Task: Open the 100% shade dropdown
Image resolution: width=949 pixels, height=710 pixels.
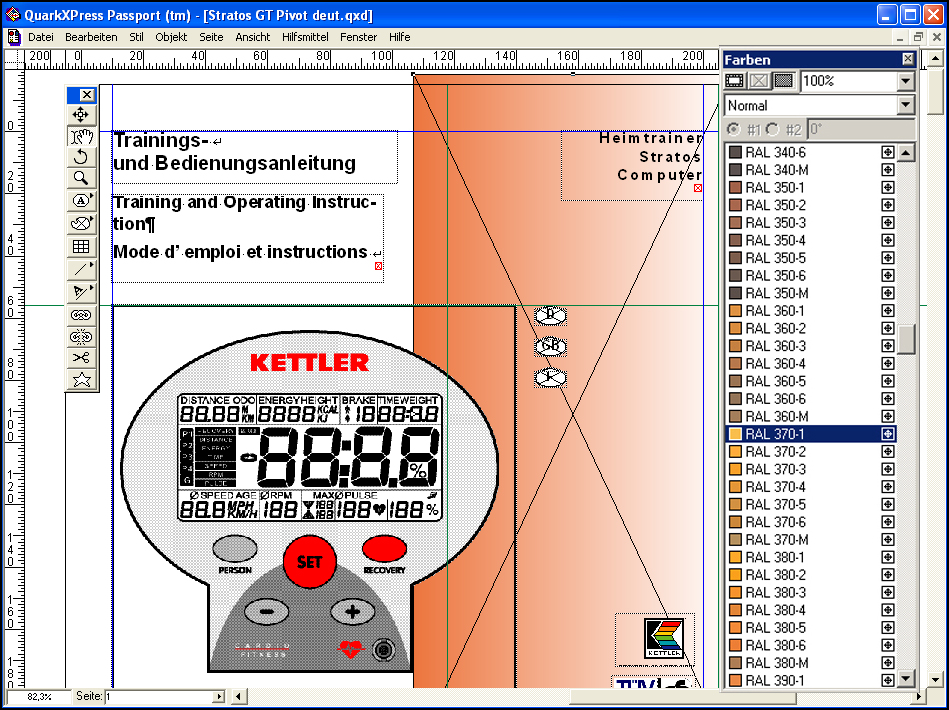Action: (x=905, y=81)
